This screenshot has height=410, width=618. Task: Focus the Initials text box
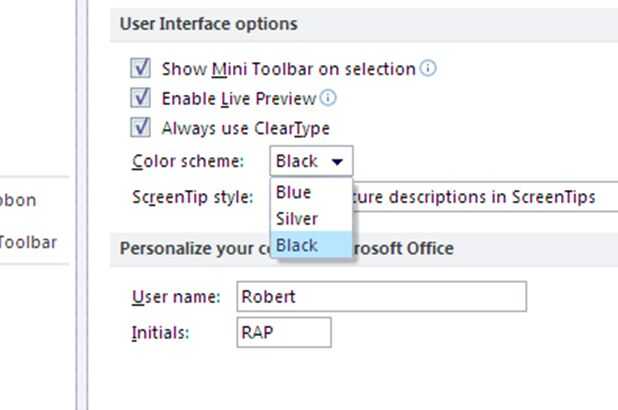click(x=283, y=333)
